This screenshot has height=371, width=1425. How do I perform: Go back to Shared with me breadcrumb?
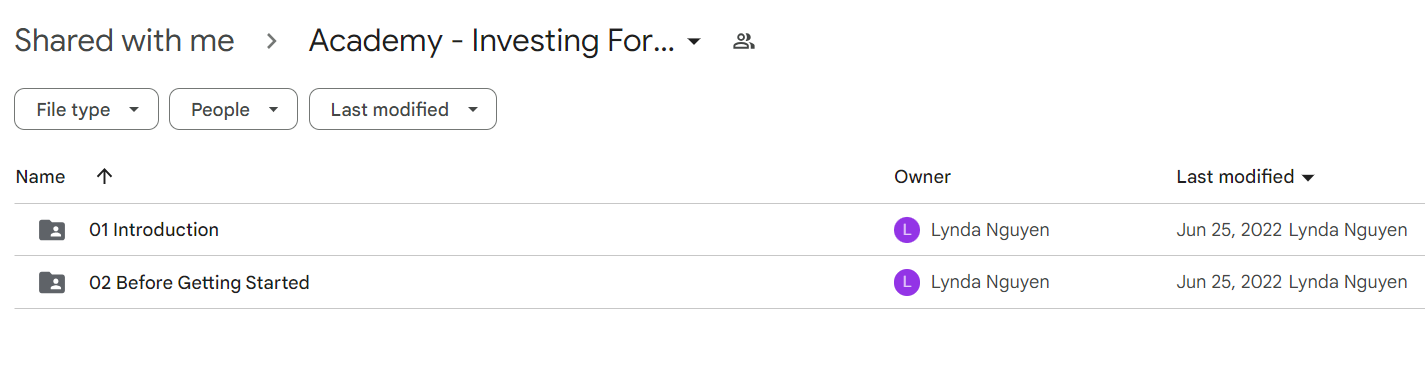coord(124,41)
